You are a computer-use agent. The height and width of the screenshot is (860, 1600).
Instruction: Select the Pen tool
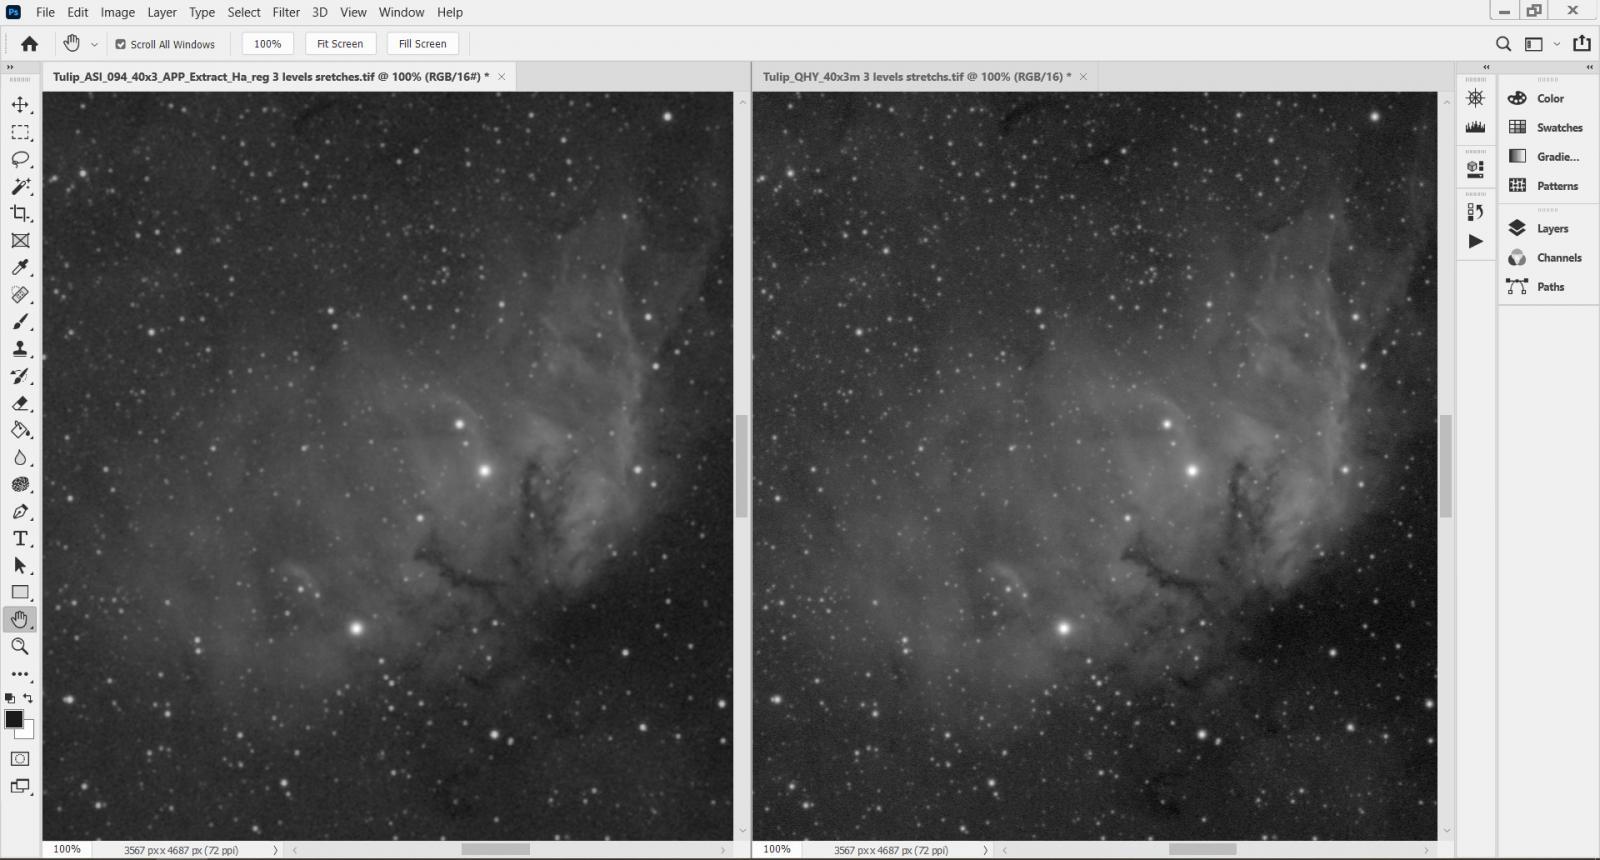20,511
